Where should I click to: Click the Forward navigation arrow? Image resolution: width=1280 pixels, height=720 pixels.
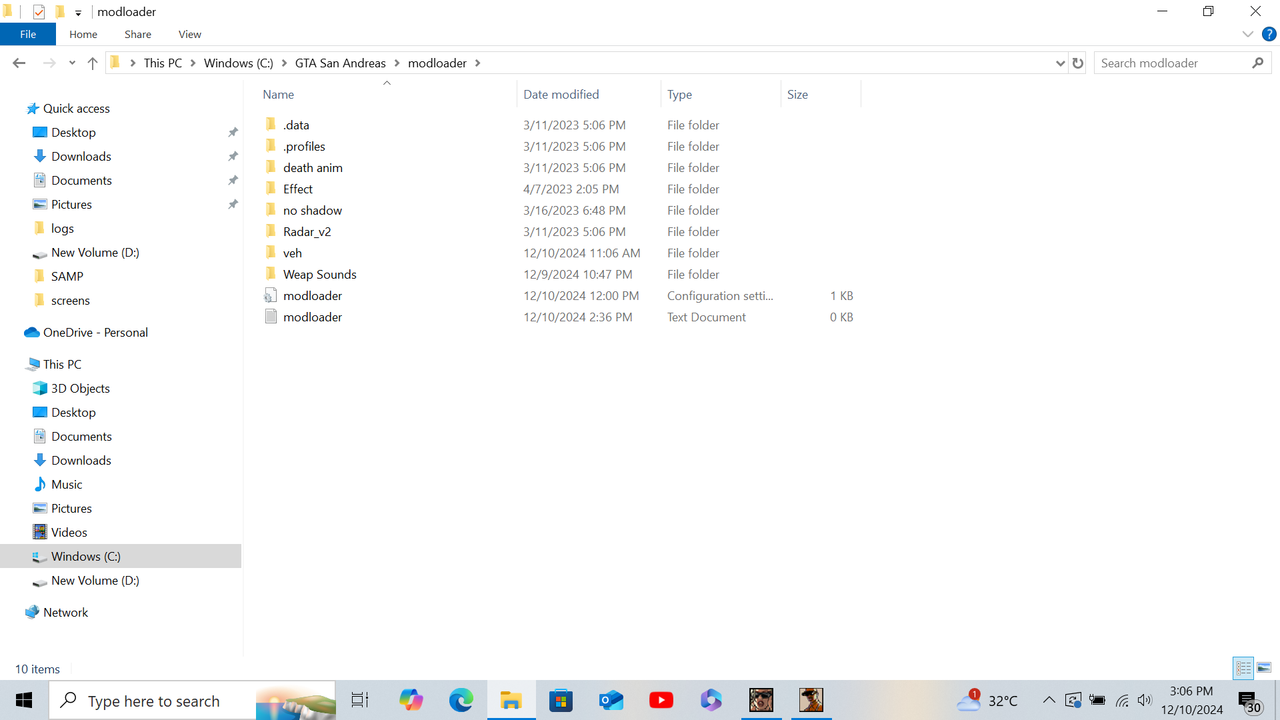49,63
